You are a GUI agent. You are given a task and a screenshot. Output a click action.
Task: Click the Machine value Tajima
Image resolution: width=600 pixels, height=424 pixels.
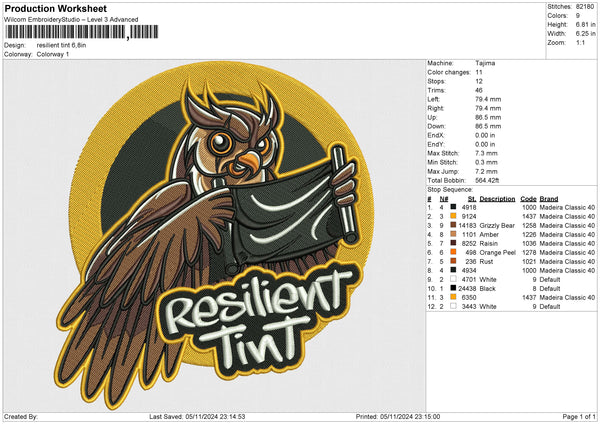click(x=485, y=63)
